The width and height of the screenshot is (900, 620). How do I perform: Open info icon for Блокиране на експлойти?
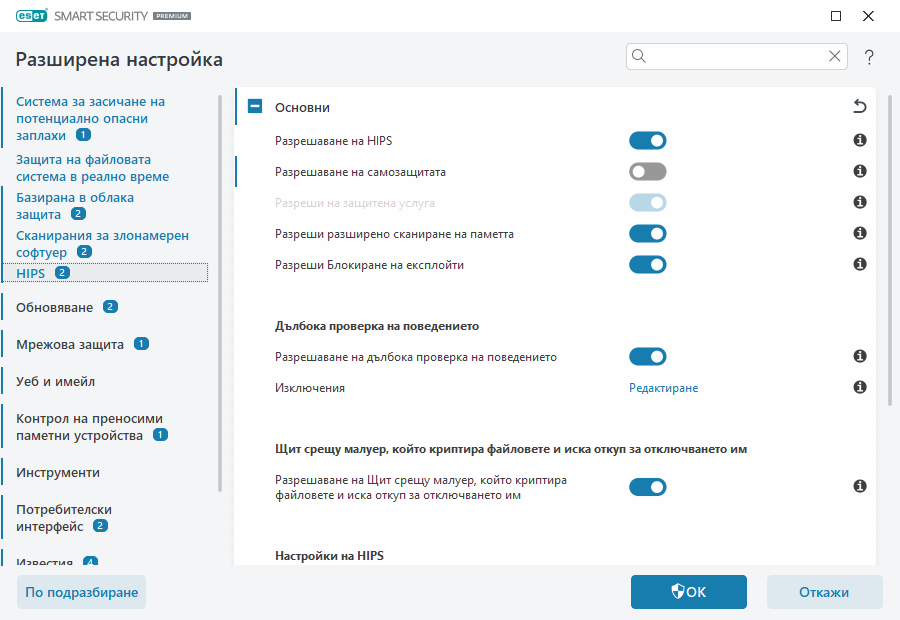coord(859,264)
